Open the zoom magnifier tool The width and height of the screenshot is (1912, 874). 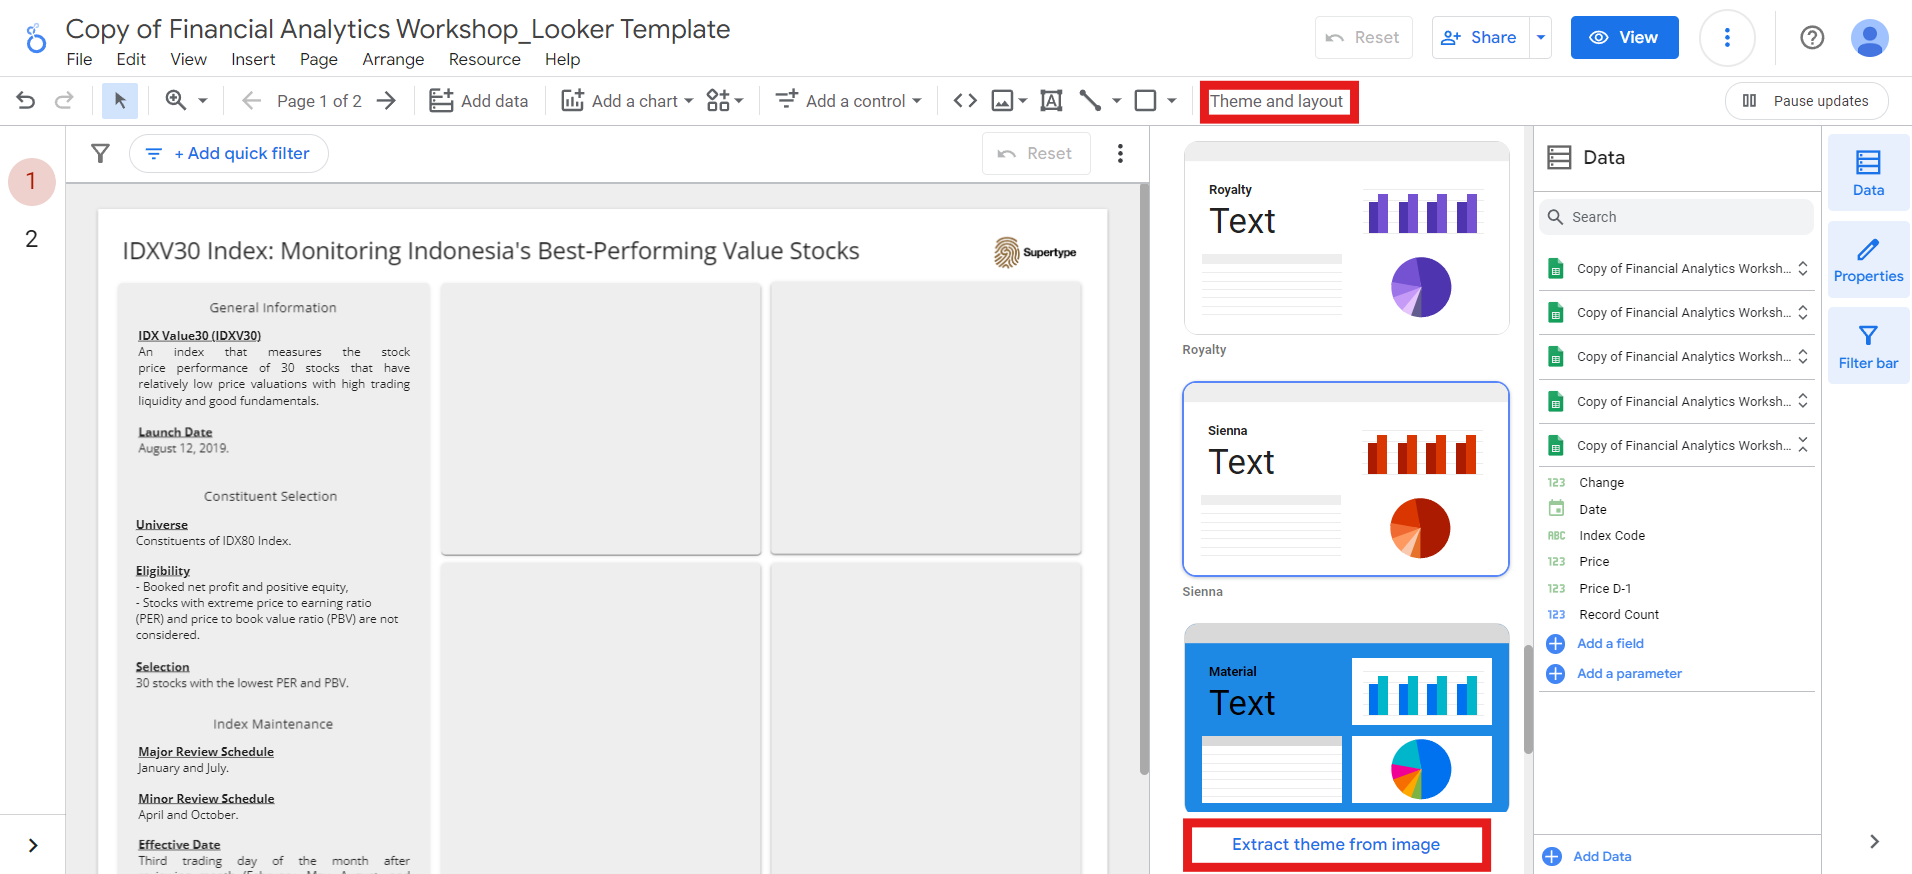click(x=176, y=101)
